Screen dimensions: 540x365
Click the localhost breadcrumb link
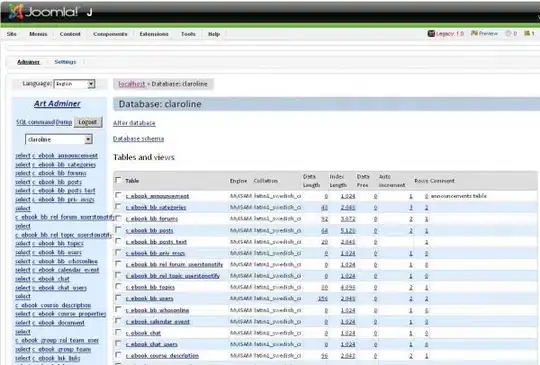click(x=132, y=84)
